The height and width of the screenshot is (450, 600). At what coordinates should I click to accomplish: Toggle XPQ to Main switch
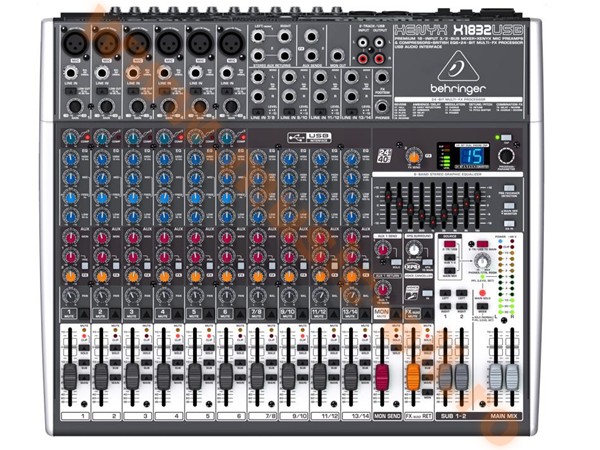point(427,262)
